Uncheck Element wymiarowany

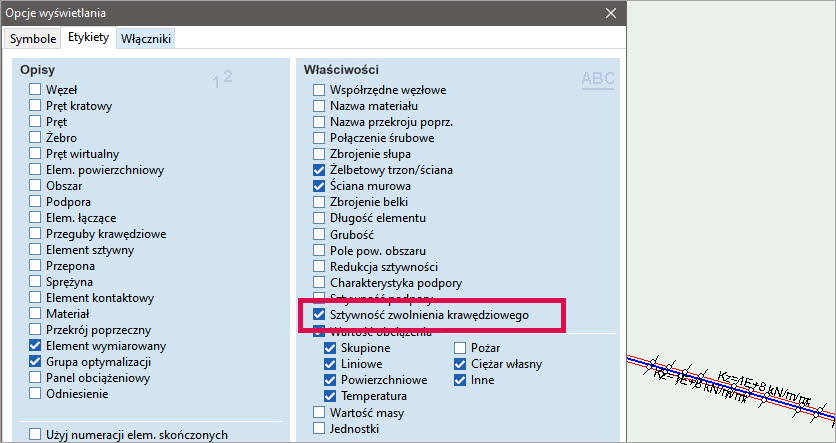click(36, 346)
